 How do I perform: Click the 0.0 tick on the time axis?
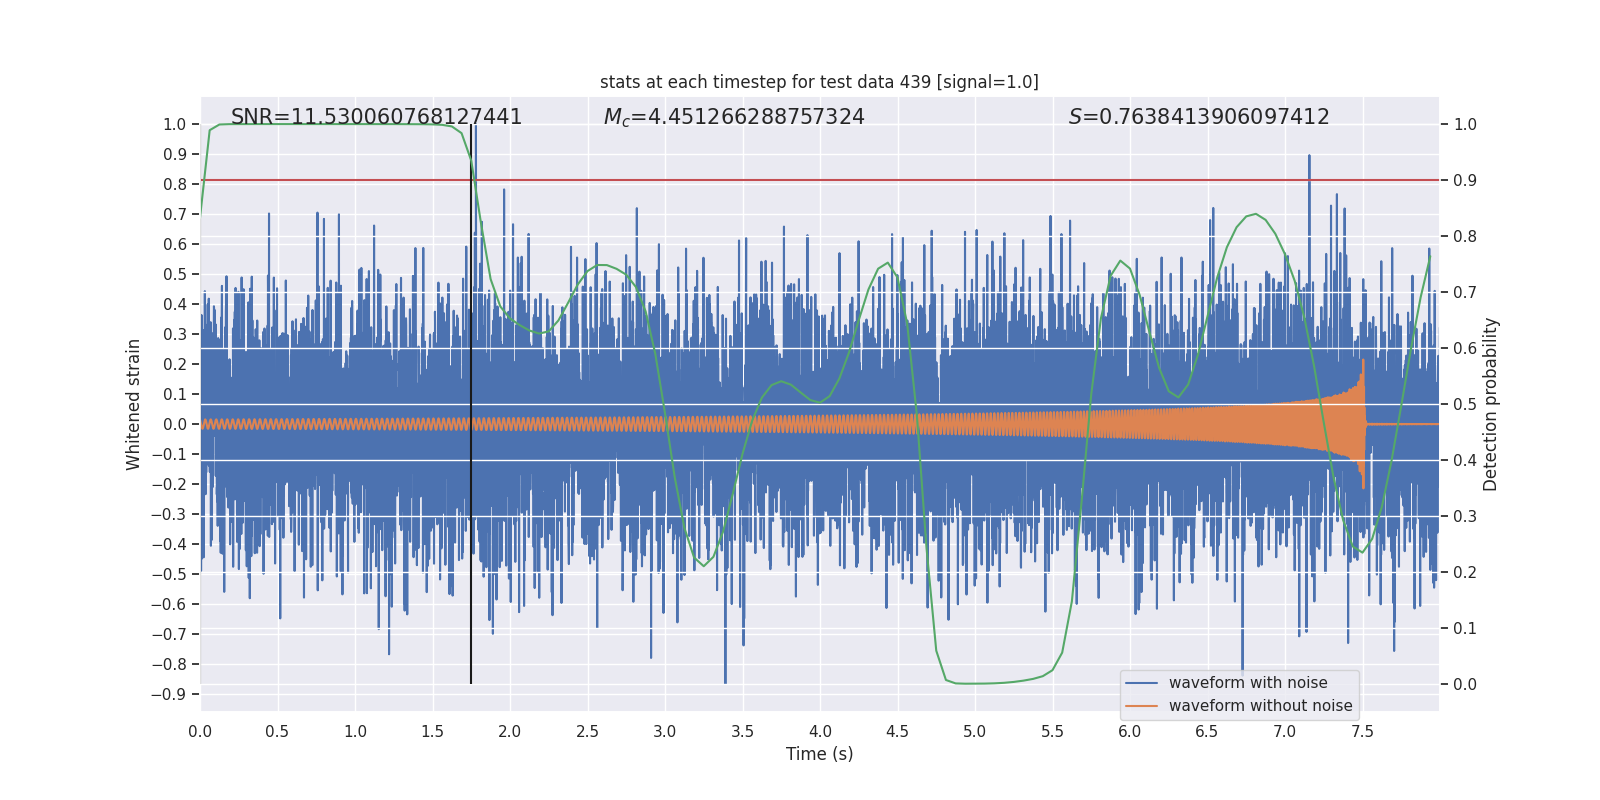200,732
